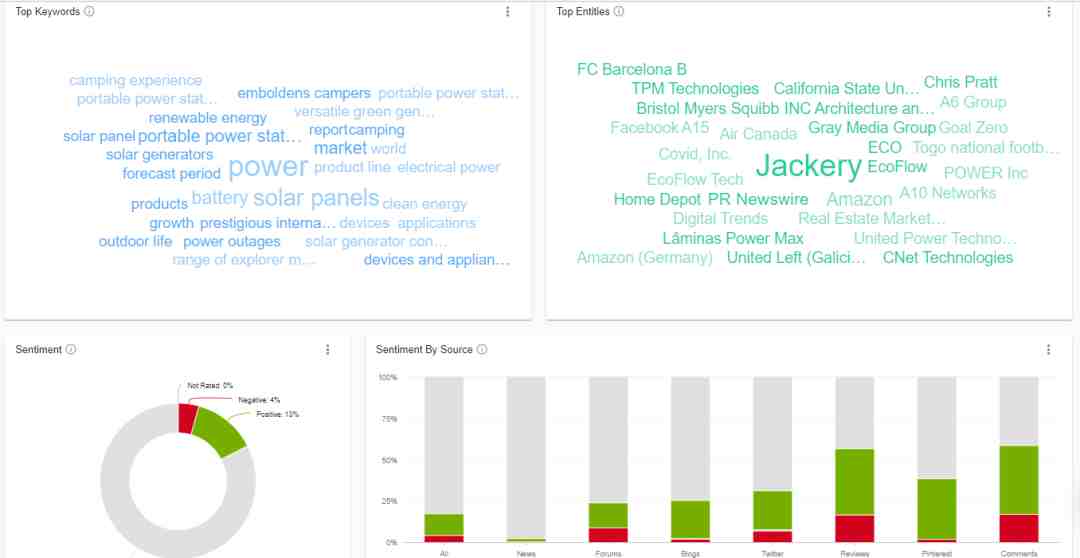Viewport: 1080px width, 558px height.
Task: Select 'power outages' keyword
Action: tap(231, 242)
